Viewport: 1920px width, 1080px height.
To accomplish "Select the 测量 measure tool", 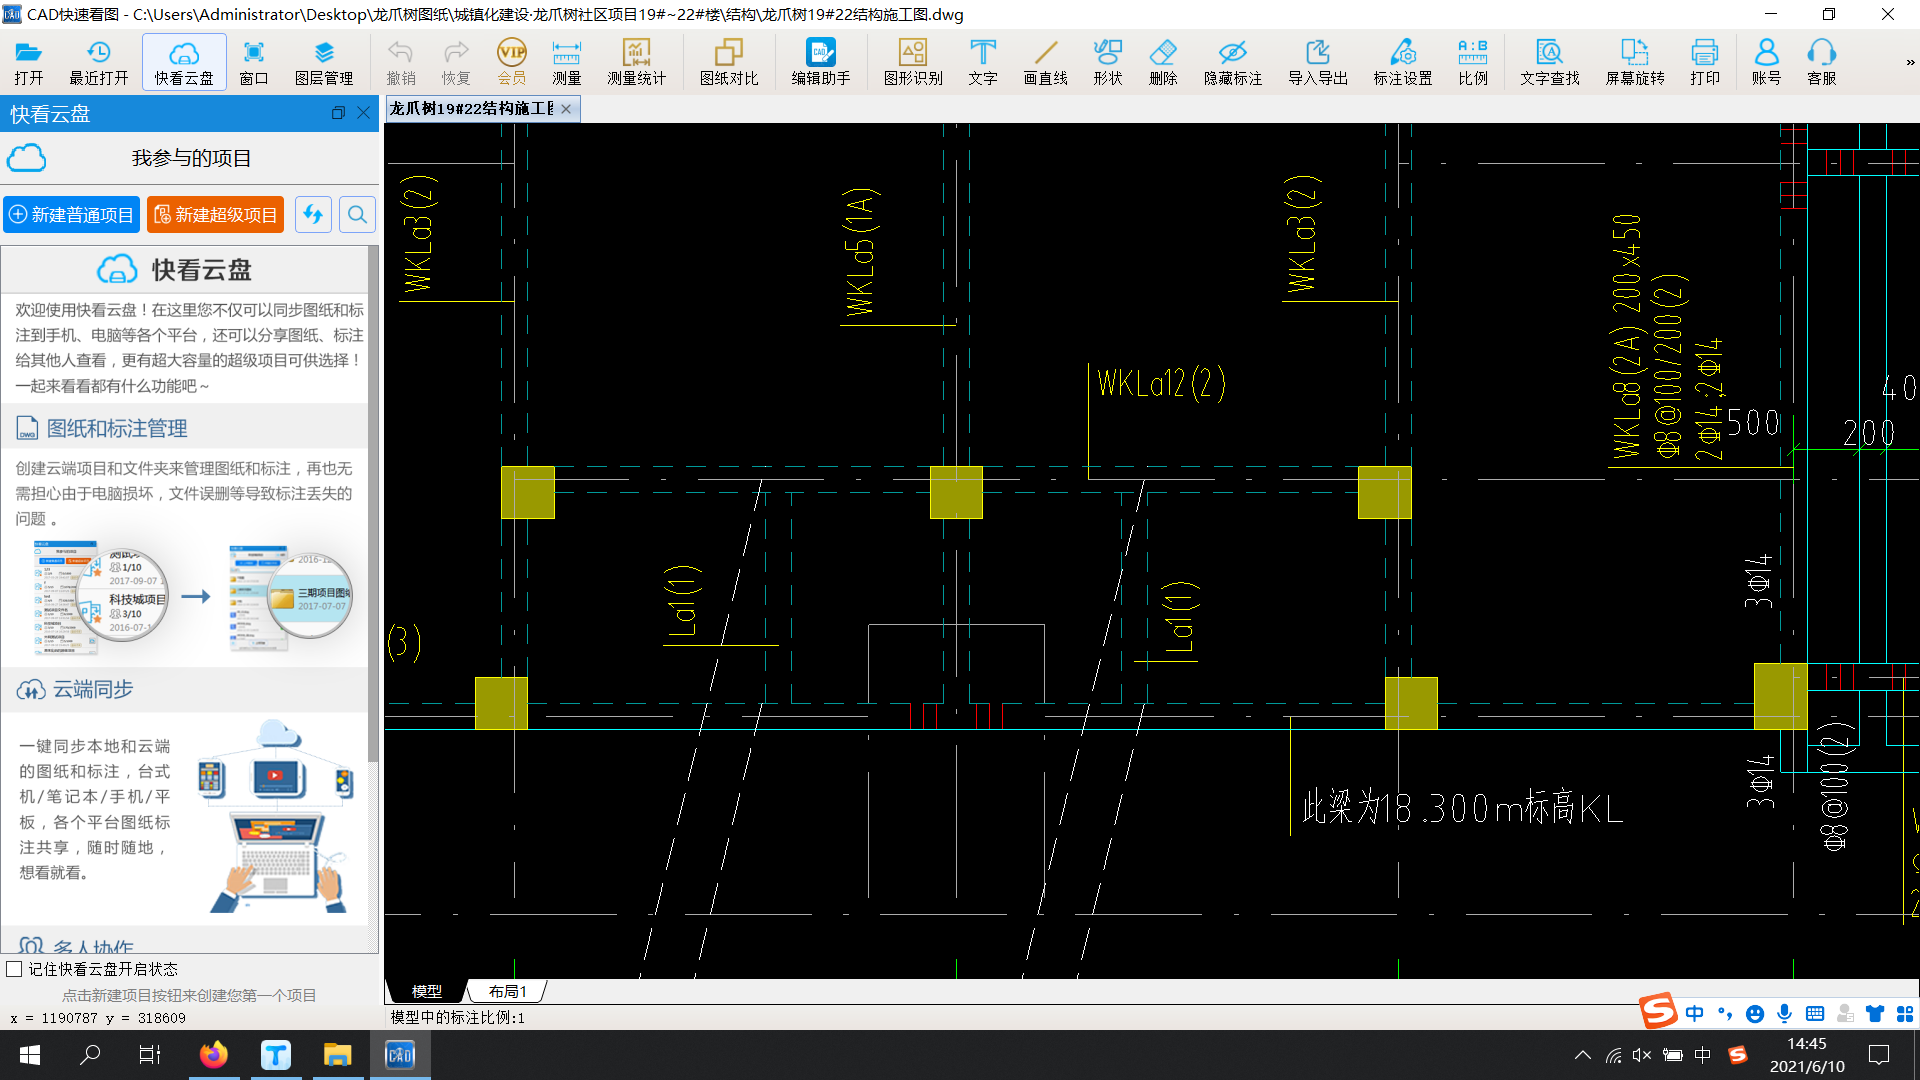I will (567, 63).
